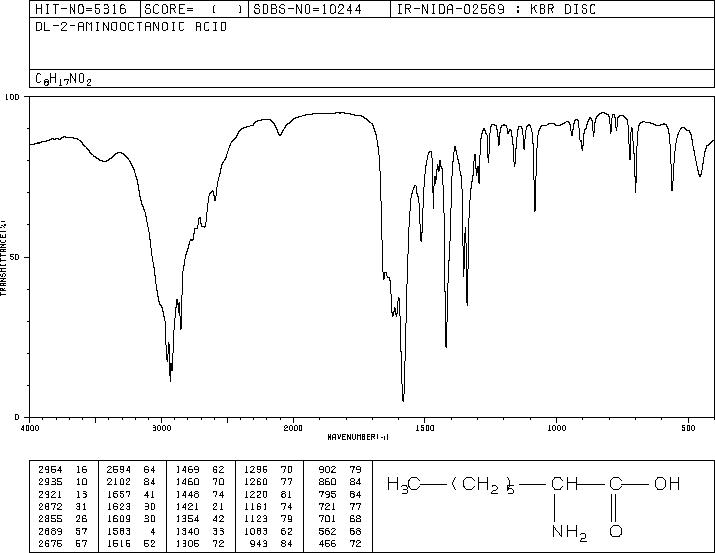Click the 1500 tick label on wavenumber axis

click(425, 428)
